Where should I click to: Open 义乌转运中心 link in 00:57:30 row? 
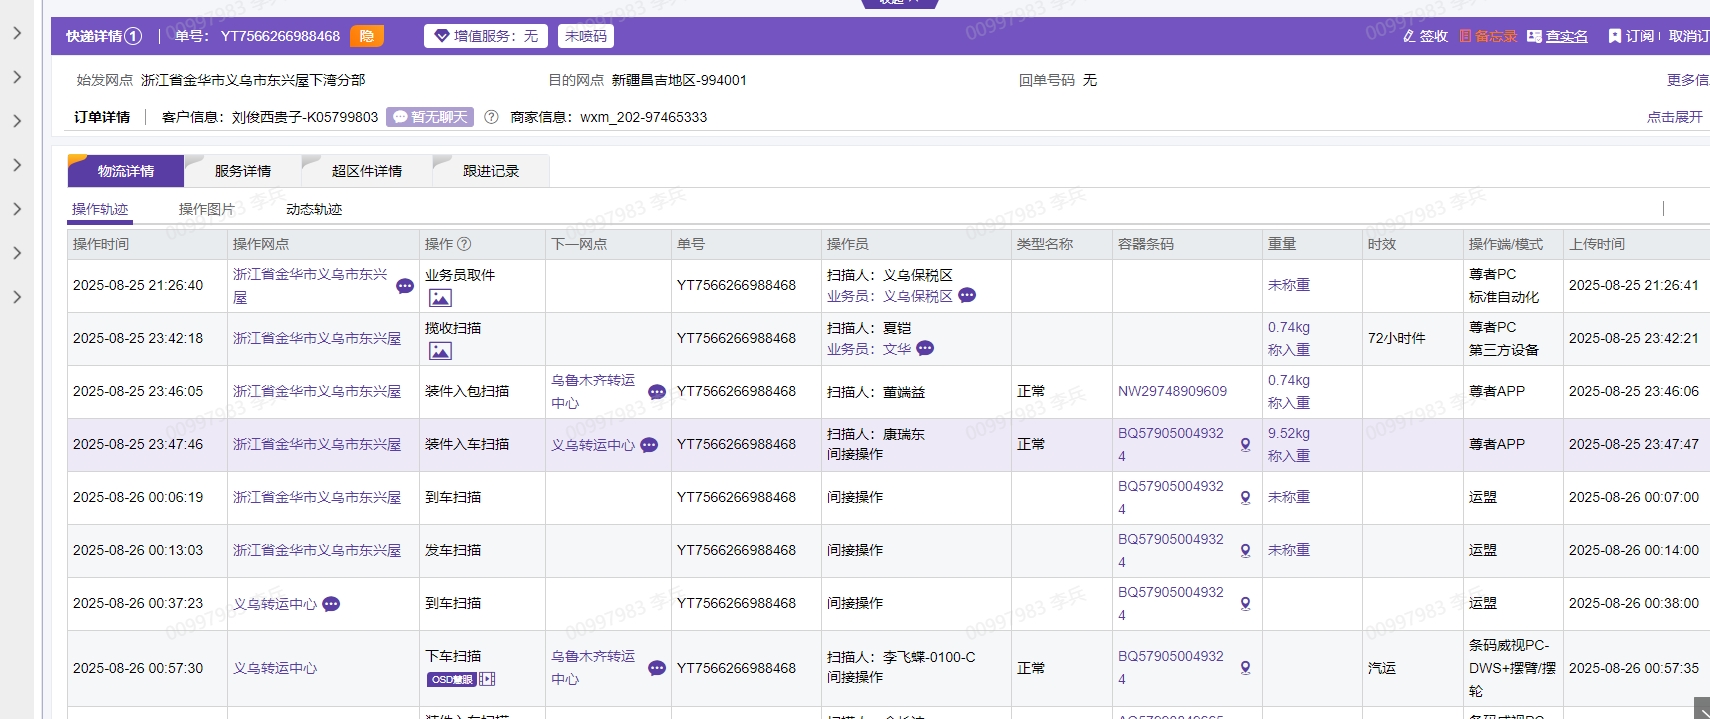click(275, 668)
